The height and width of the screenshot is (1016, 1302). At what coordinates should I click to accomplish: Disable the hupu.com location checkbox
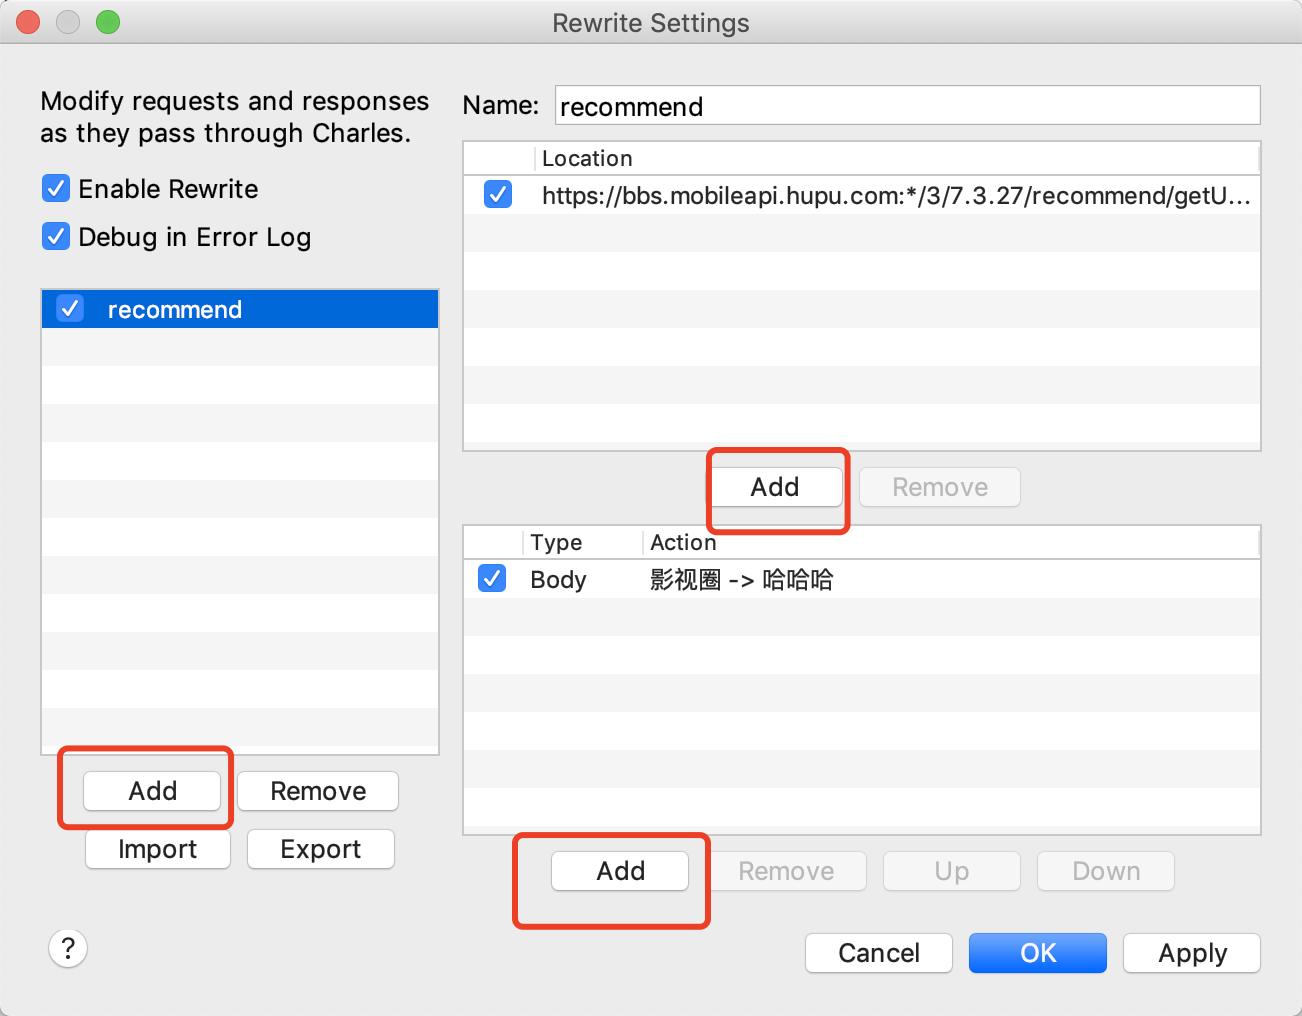[498, 195]
